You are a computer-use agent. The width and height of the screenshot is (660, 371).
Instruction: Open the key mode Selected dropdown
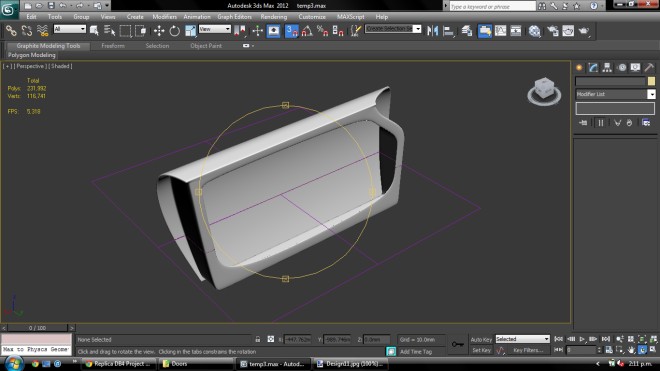(522, 339)
